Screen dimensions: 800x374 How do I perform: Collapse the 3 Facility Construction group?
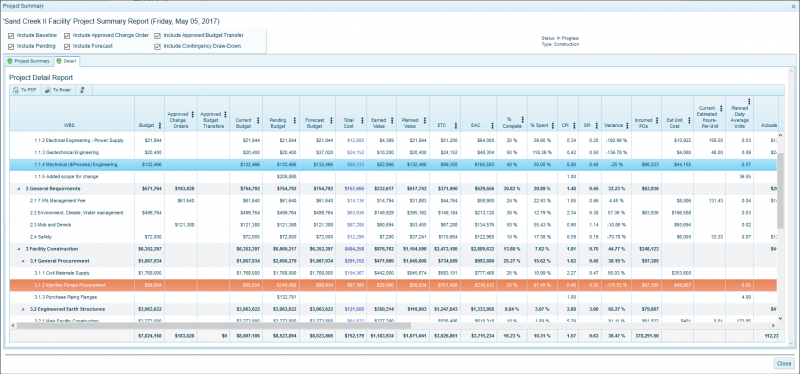click(x=19, y=249)
